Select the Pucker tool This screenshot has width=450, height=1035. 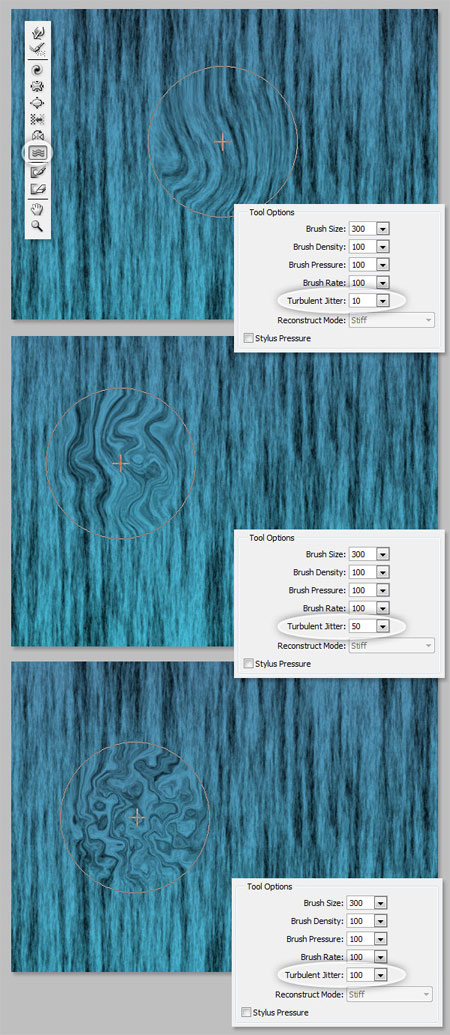click(x=38, y=85)
